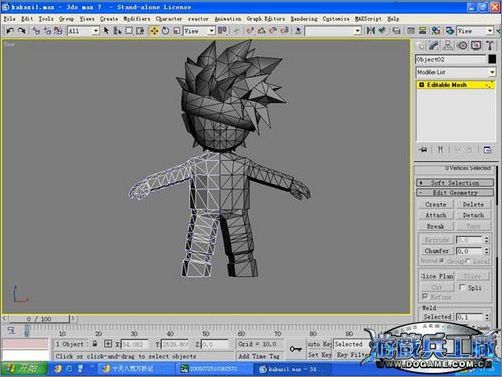Switch to the Utilities hammer panel
Viewport: 502px width, 377px height.
click(490, 45)
